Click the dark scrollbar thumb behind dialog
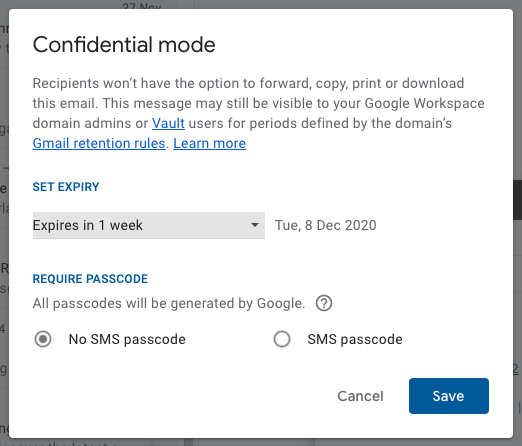 (518, 200)
